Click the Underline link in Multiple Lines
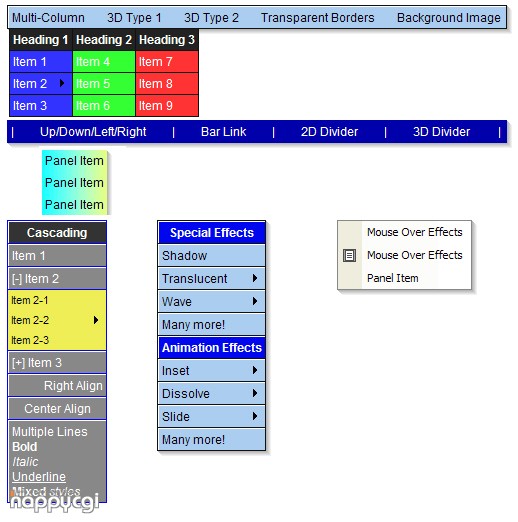 click(39, 477)
